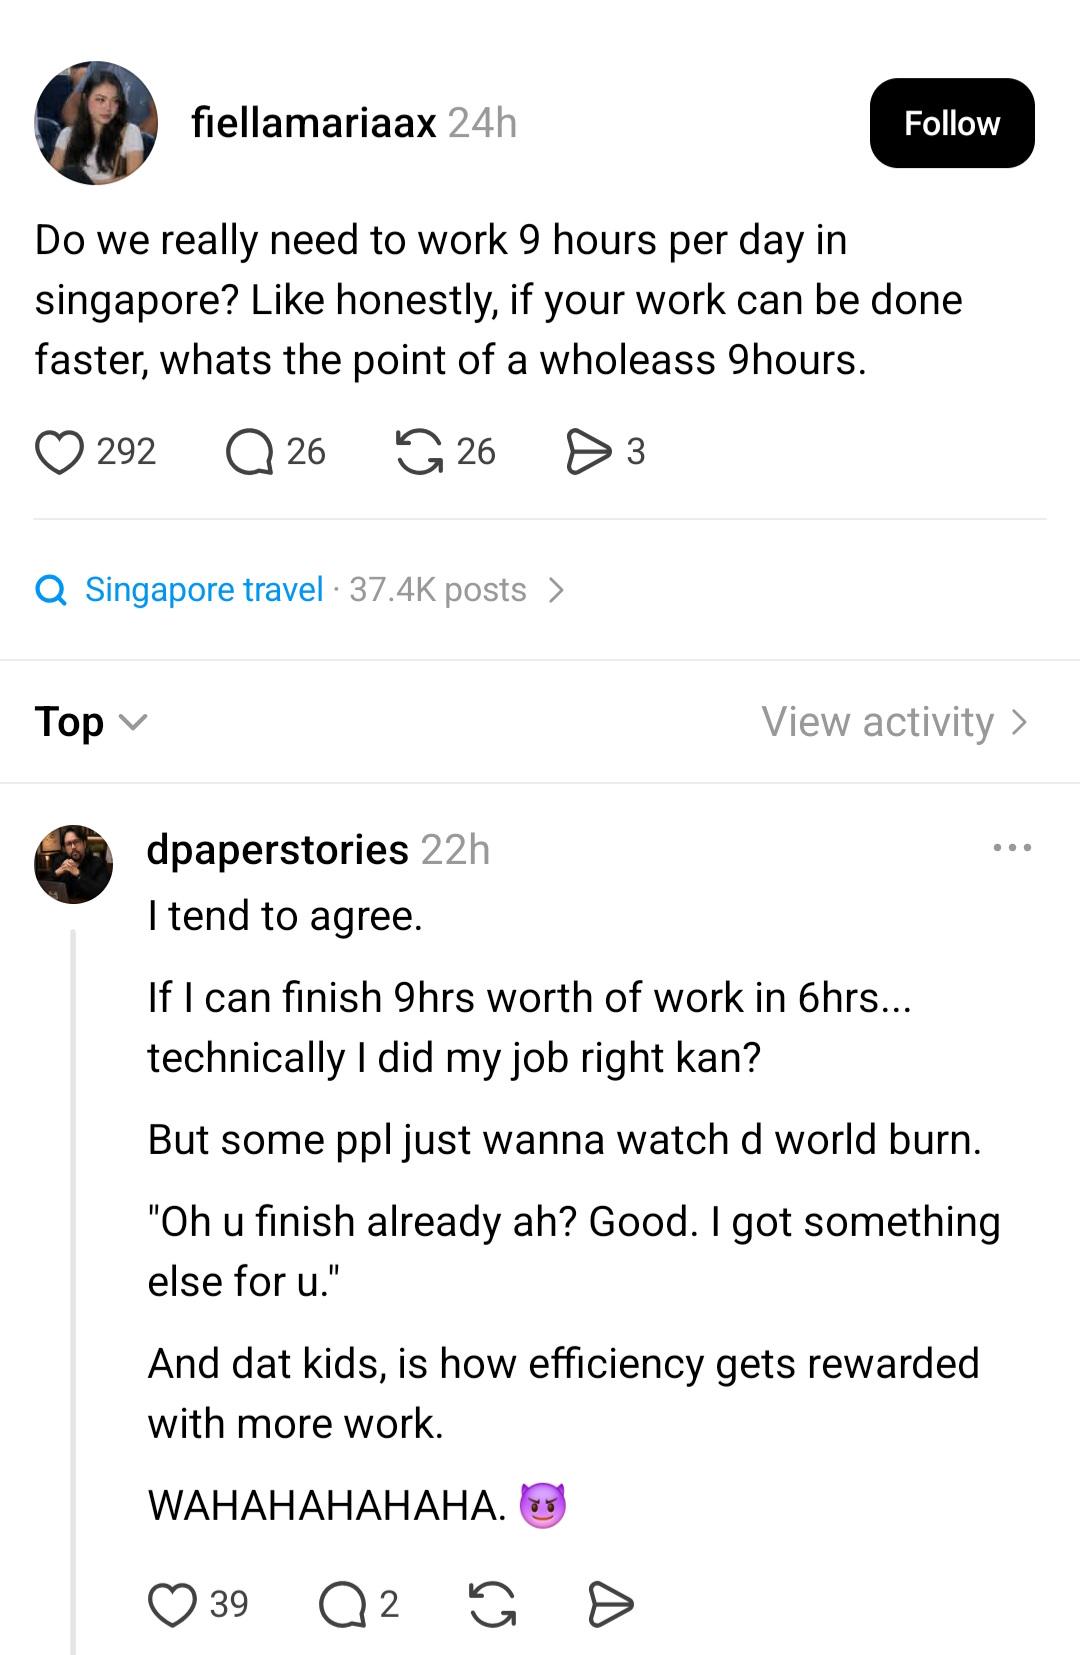Repost dpaperstories' reply
This screenshot has width=1080, height=1655.
(493, 1604)
